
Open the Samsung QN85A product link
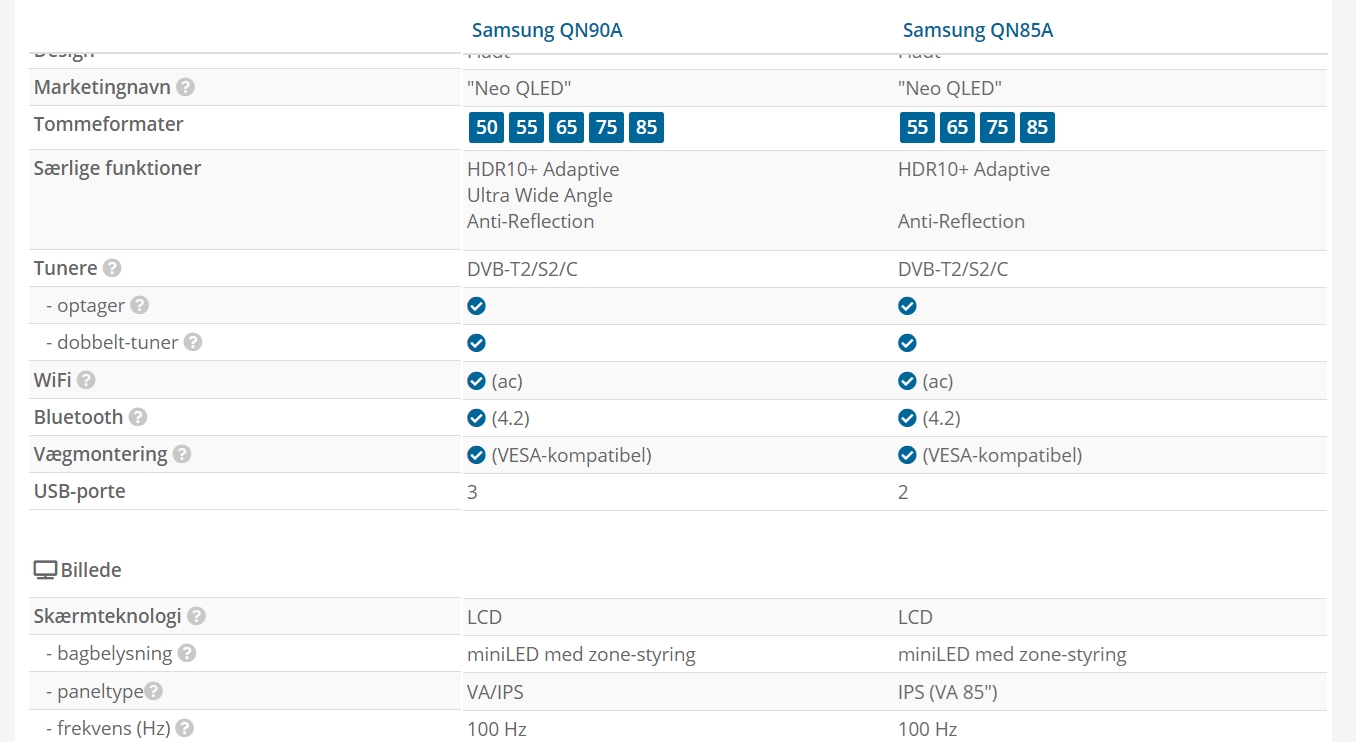click(x=978, y=30)
